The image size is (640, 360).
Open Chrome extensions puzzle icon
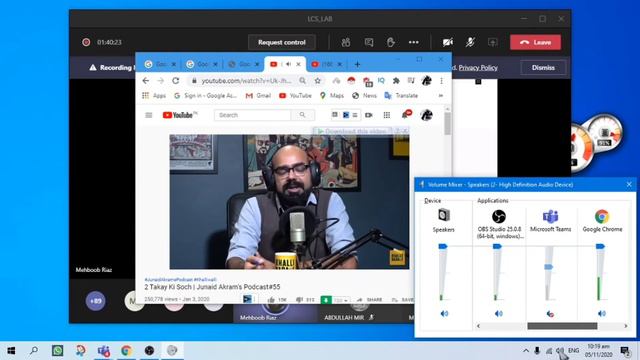(396, 81)
